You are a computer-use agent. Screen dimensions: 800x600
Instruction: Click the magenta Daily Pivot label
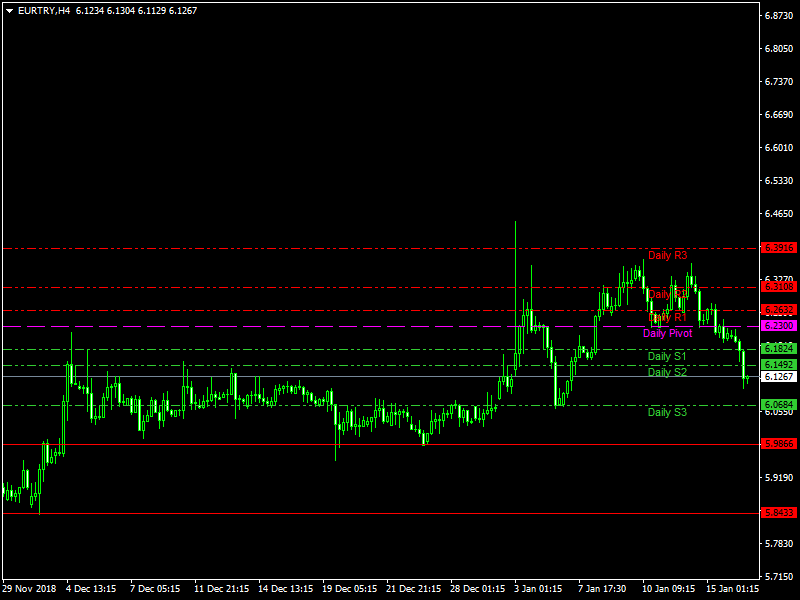667,333
